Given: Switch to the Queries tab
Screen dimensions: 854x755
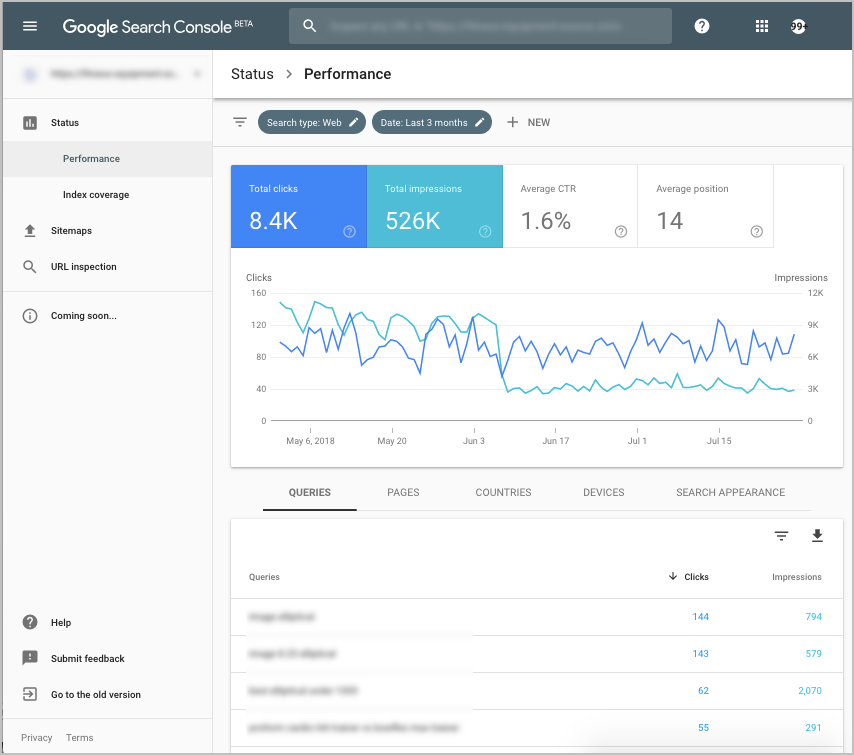Looking at the screenshot, I should click(309, 492).
